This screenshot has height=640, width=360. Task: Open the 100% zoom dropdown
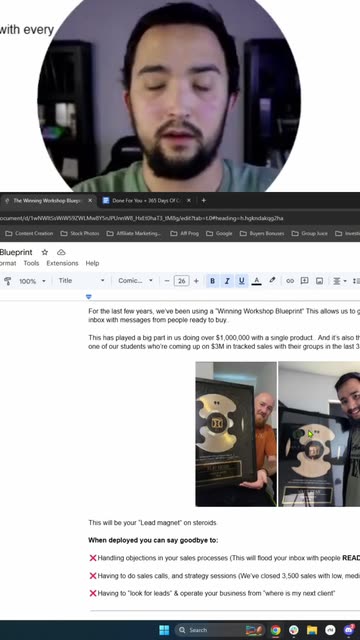point(32,281)
